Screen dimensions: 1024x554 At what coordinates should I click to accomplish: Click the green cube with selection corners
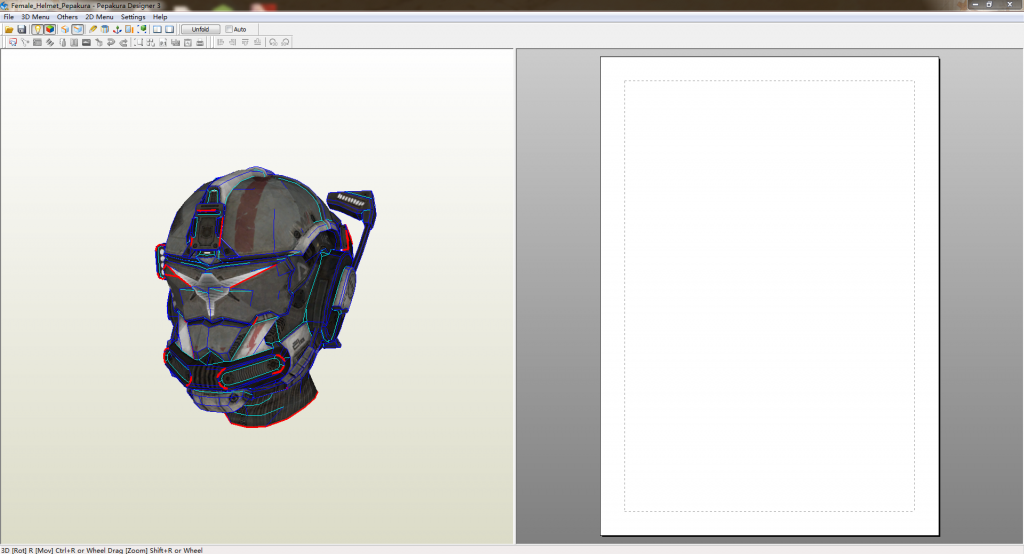pos(142,29)
